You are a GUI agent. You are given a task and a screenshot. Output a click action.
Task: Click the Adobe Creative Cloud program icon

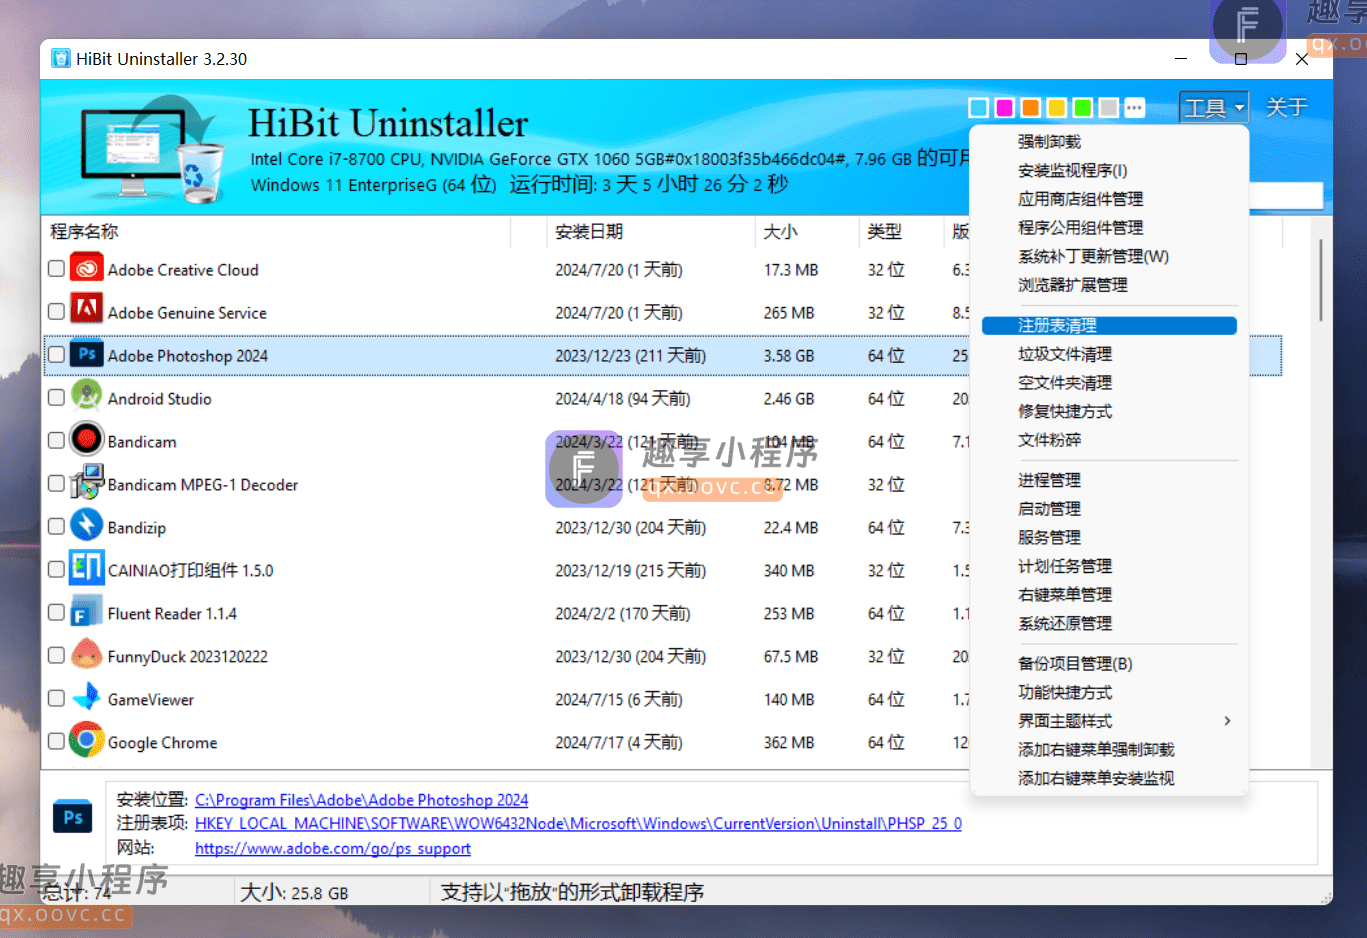[x=87, y=269]
